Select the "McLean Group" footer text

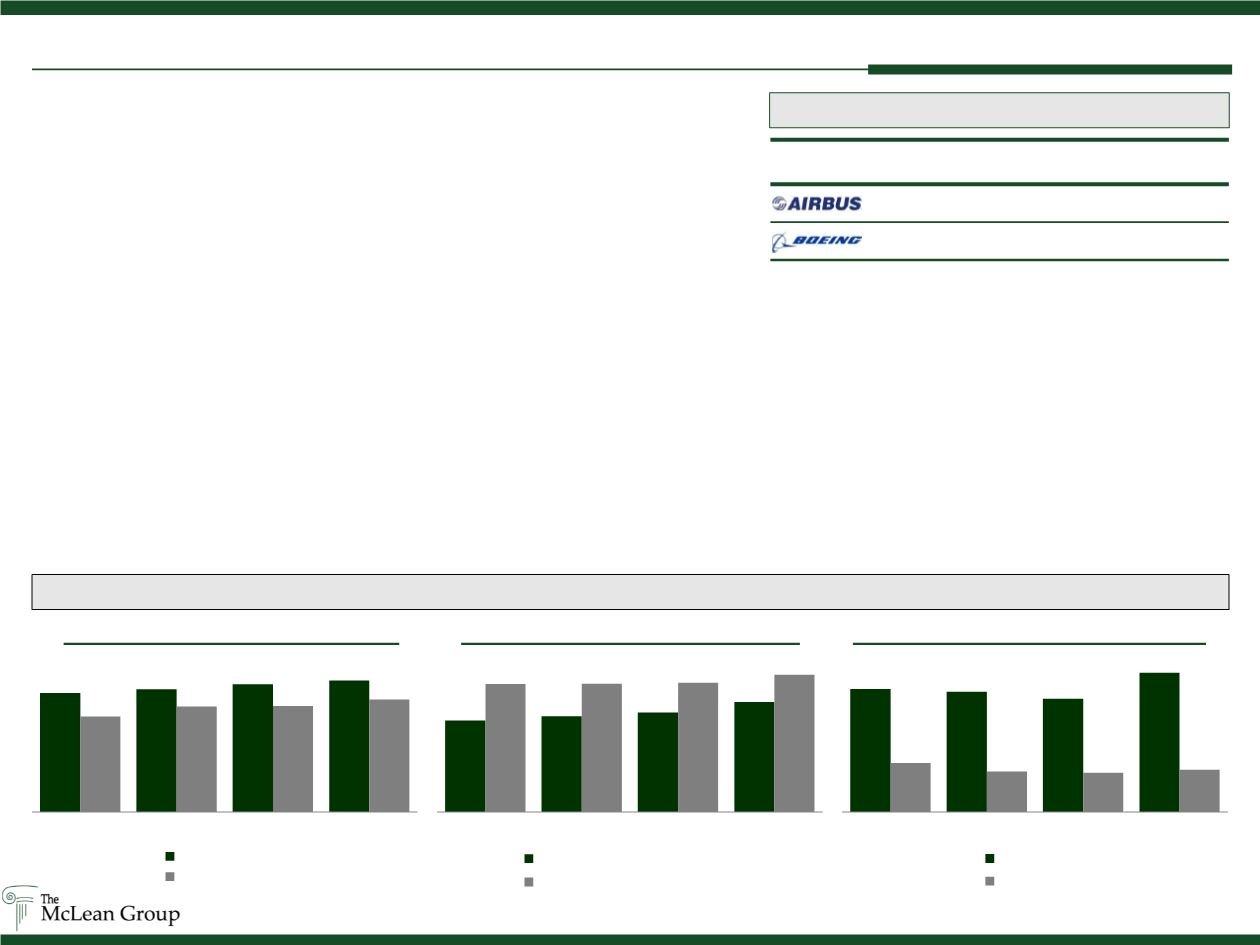110,914
